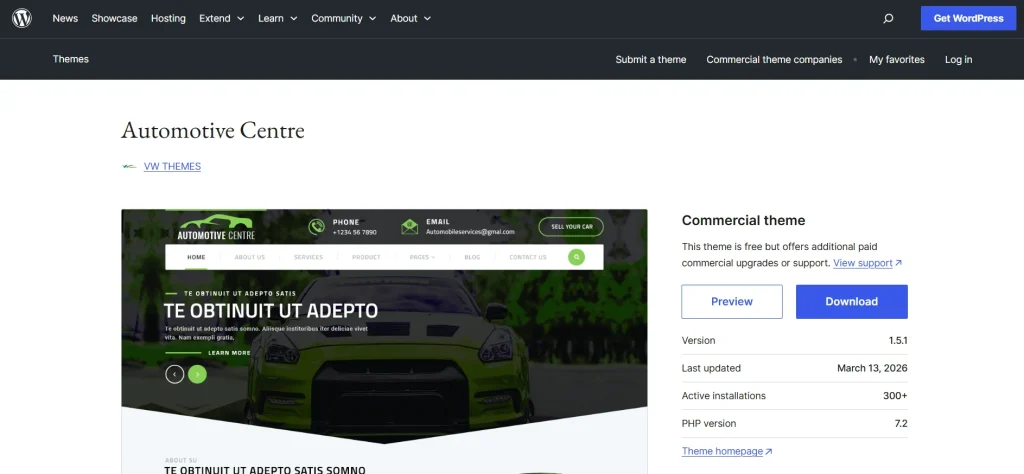Download the Automotive Centre theme
This screenshot has height=474, width=1024.
(x=852, y=302)
